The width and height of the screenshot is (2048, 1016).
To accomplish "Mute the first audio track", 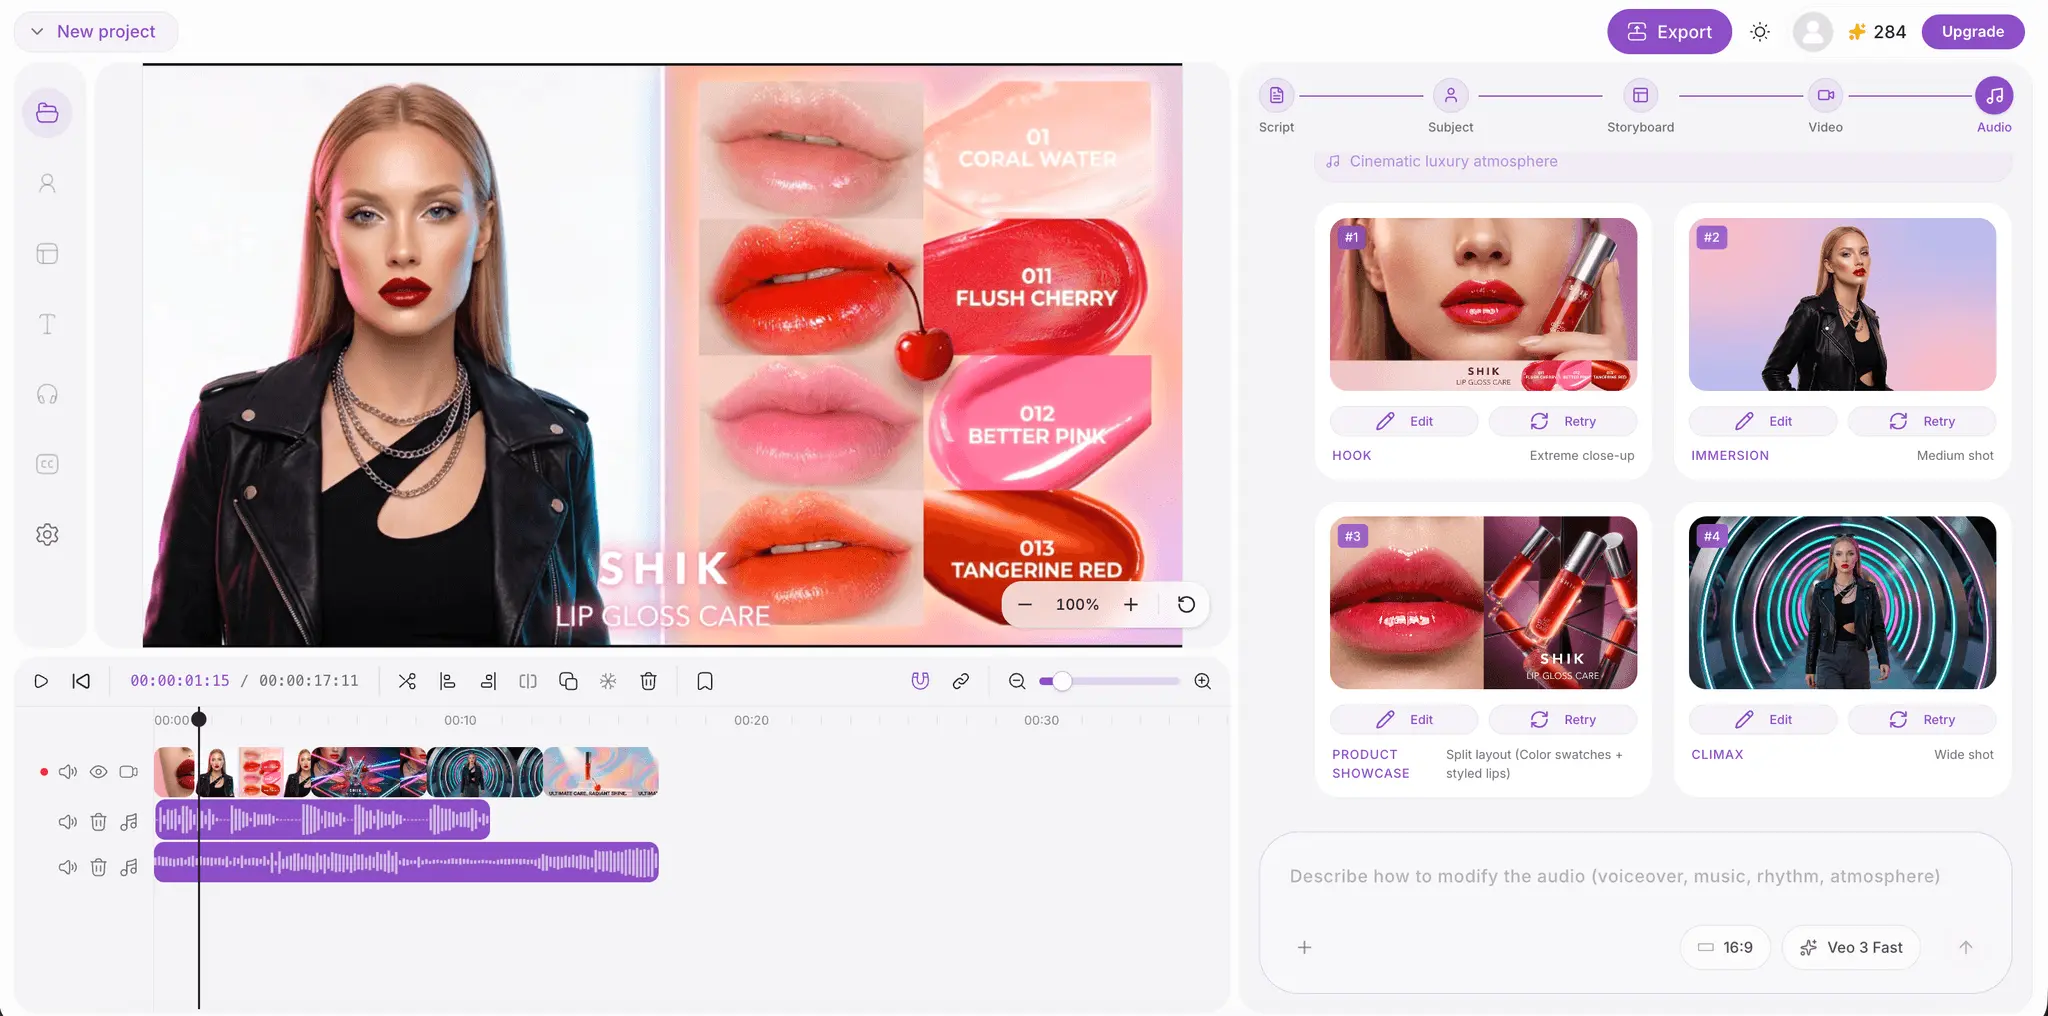I will 68,822.
